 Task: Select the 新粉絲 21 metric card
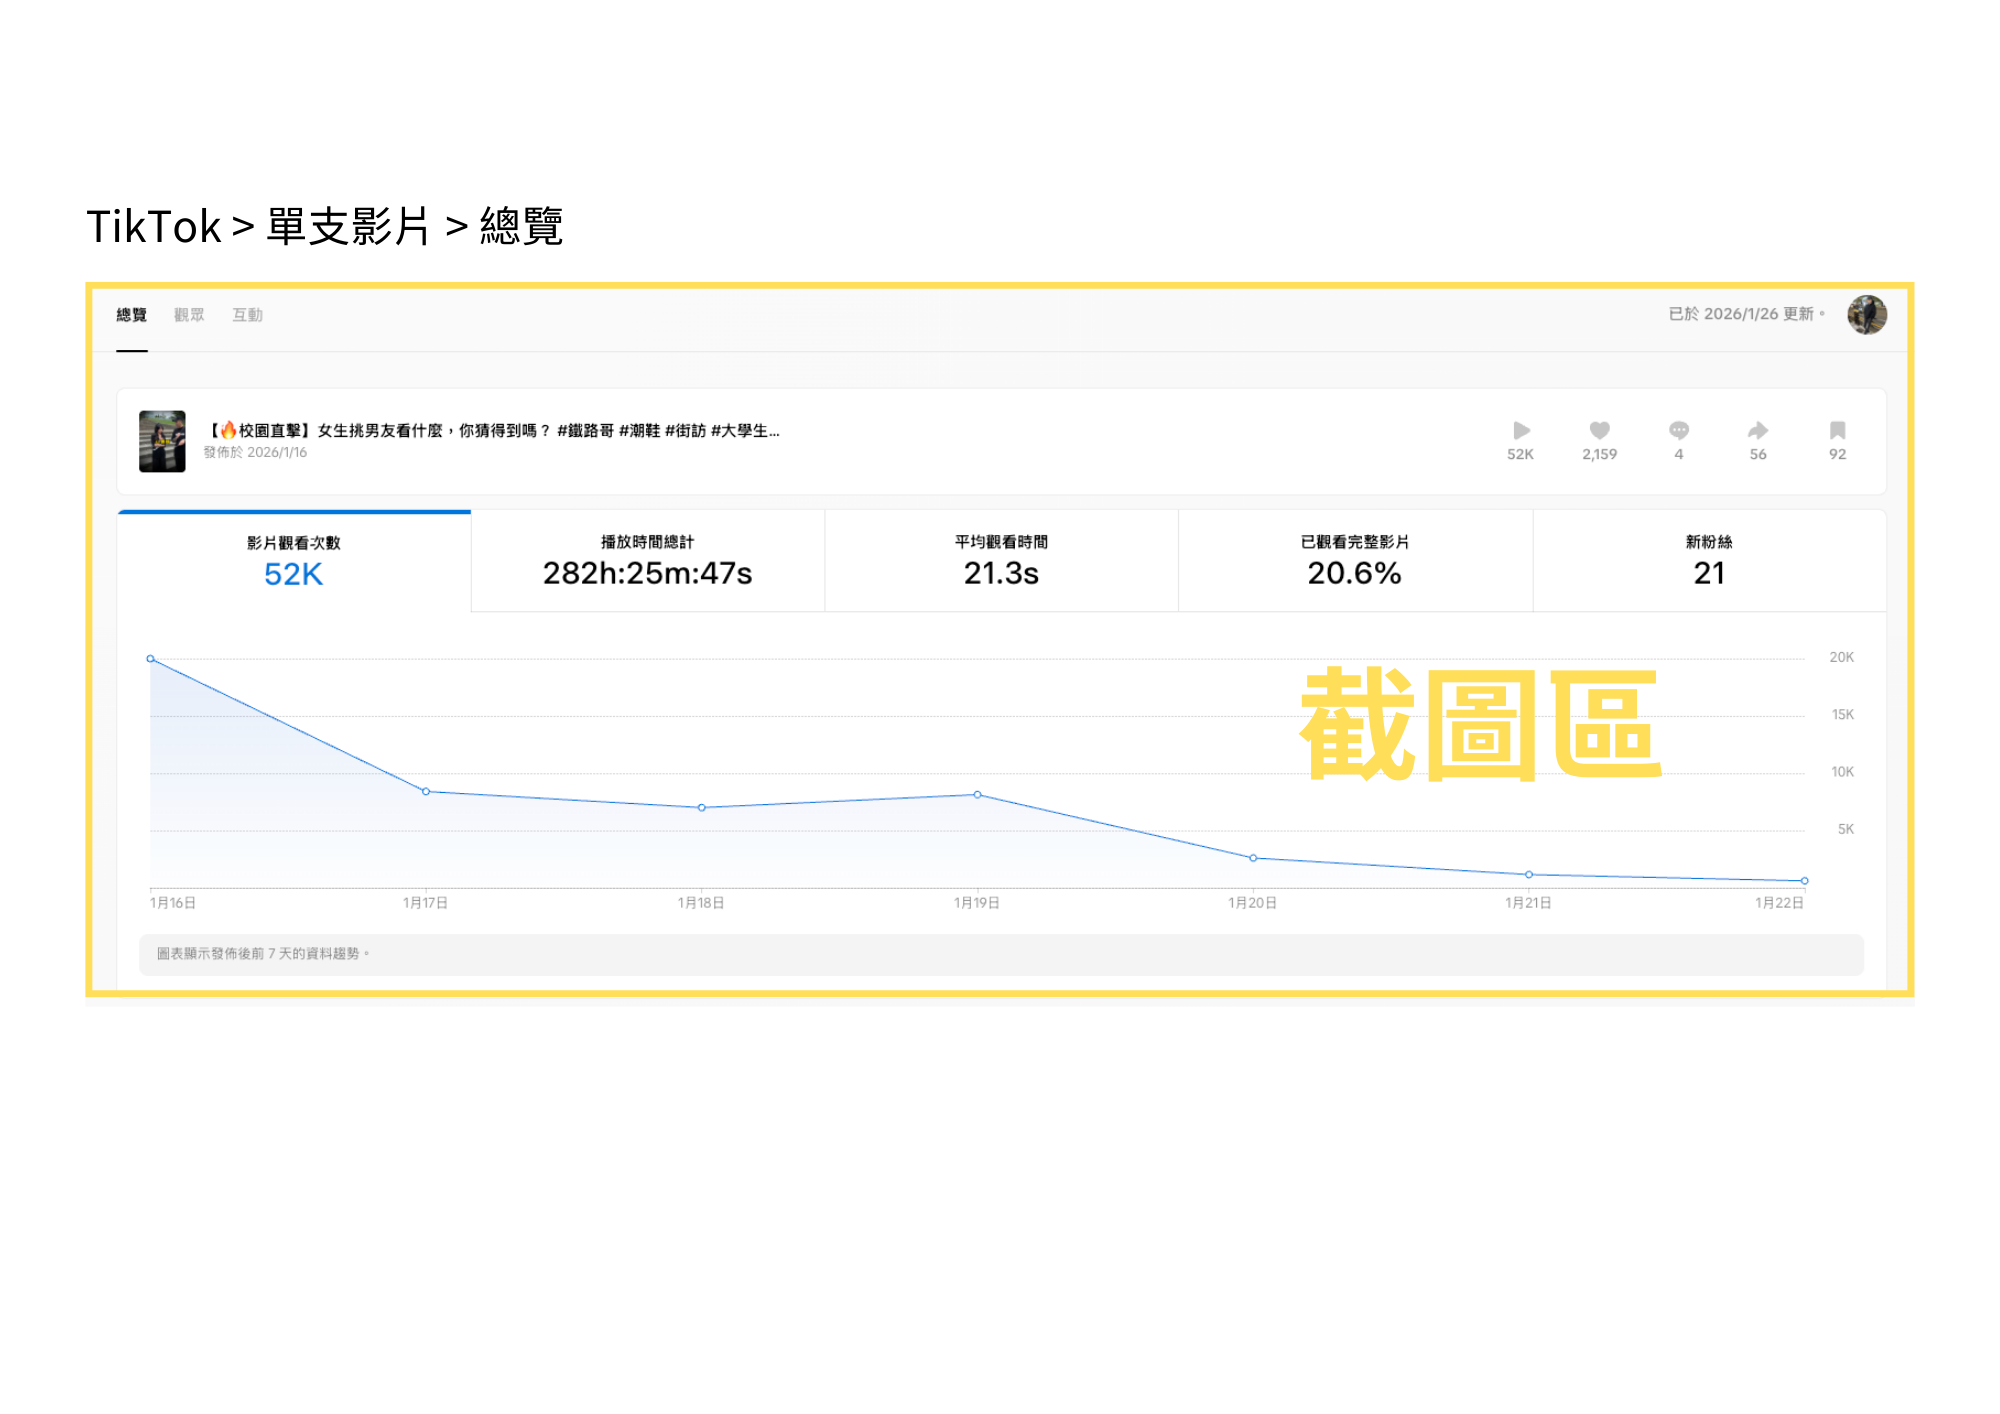[x=1709, y=561]
